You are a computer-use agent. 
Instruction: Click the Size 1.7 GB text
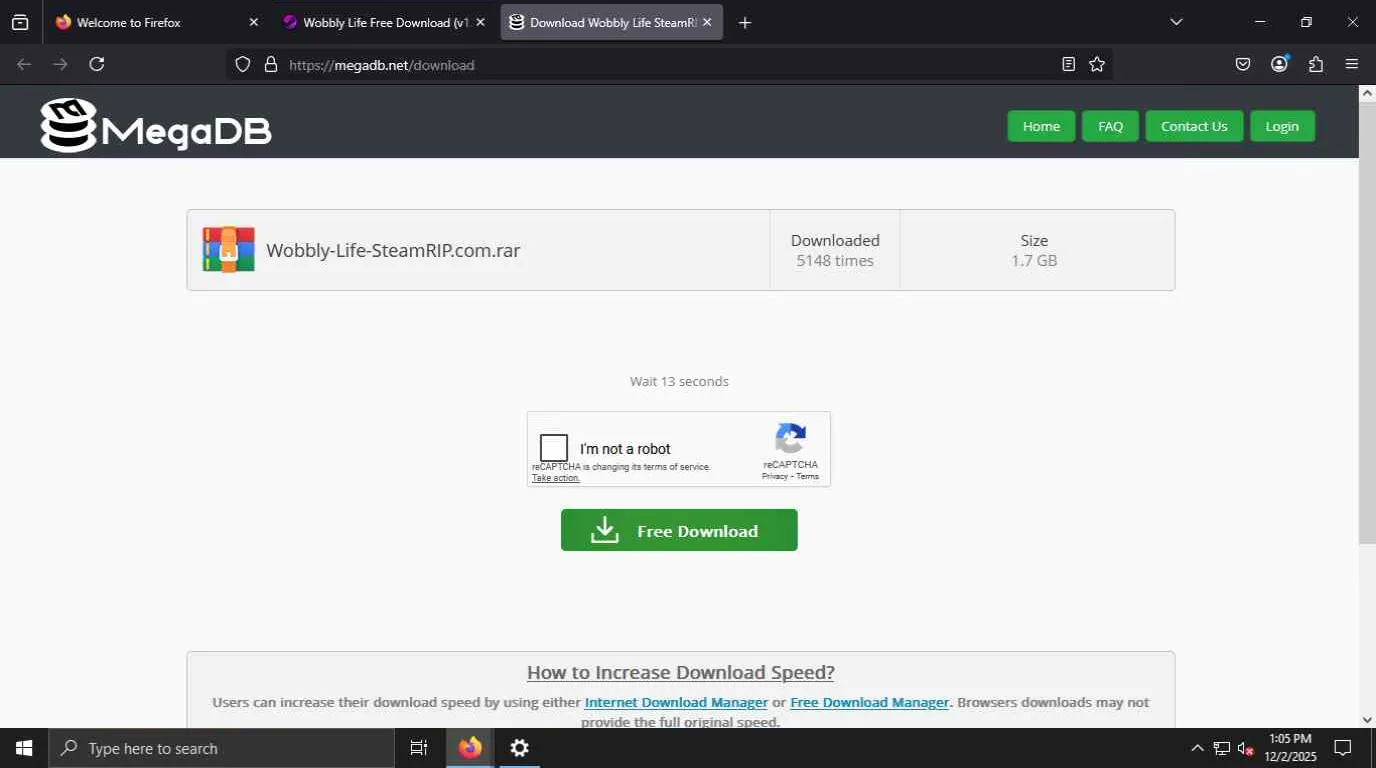(x=1034, y=250)
